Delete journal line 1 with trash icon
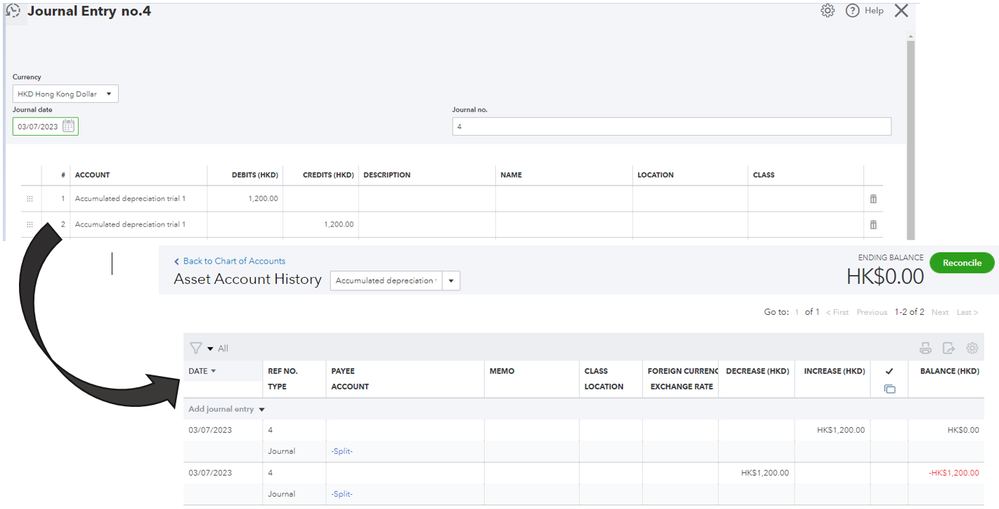 click(873, 199)
